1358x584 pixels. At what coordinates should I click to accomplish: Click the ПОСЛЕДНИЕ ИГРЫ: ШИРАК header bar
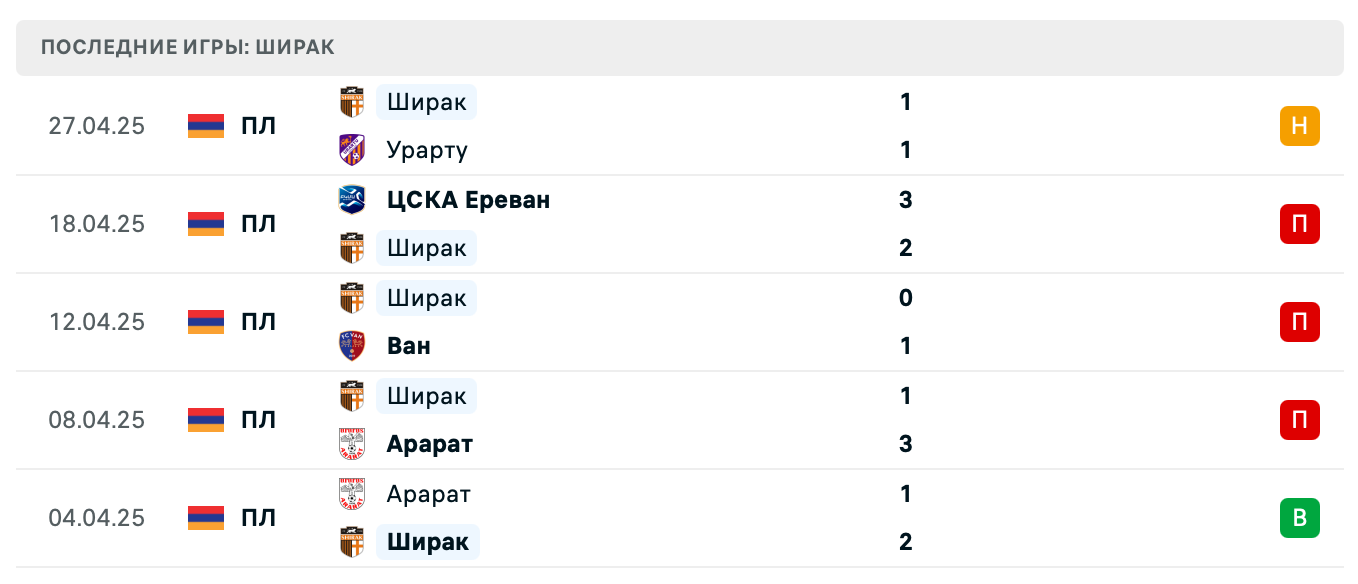pos(679,47)
